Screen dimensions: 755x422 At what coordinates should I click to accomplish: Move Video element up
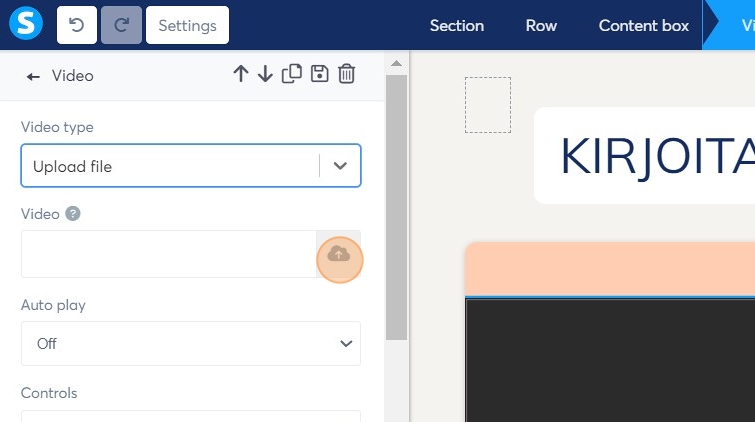(x=241, y=74)
